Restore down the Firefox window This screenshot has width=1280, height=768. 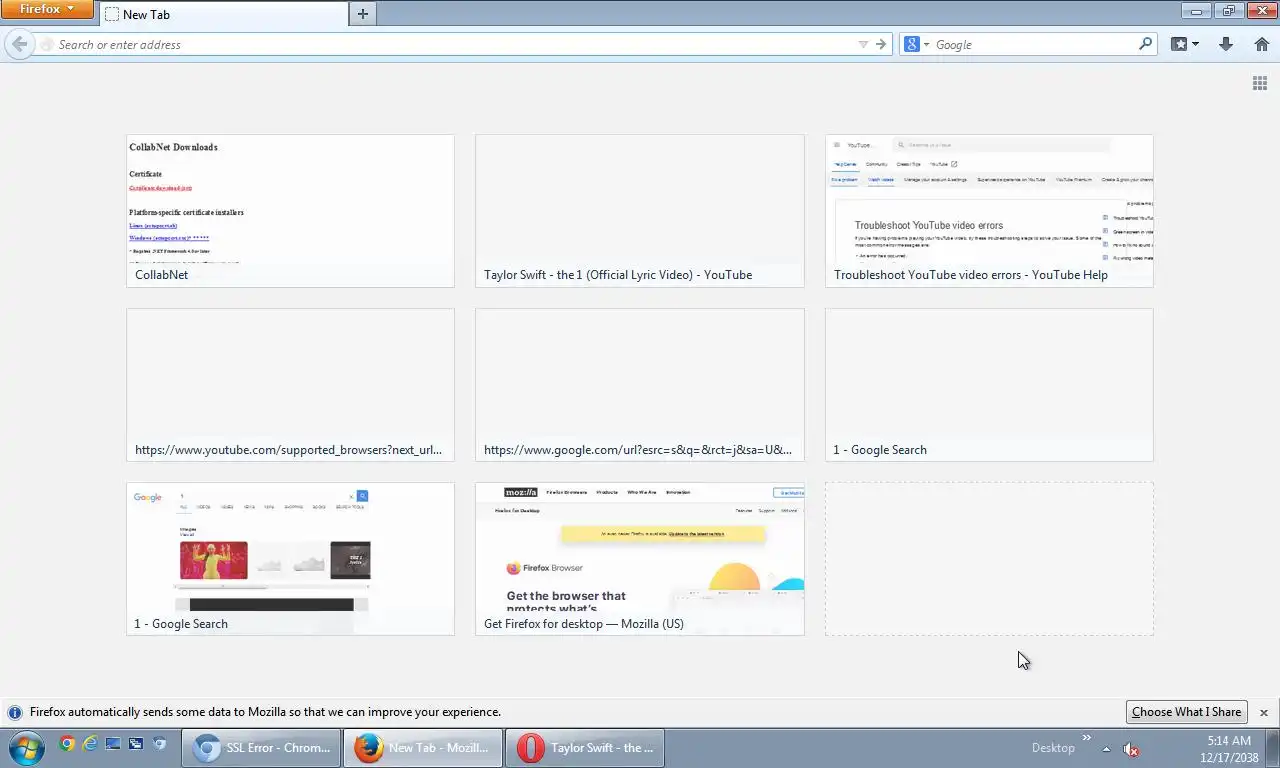1229,11
